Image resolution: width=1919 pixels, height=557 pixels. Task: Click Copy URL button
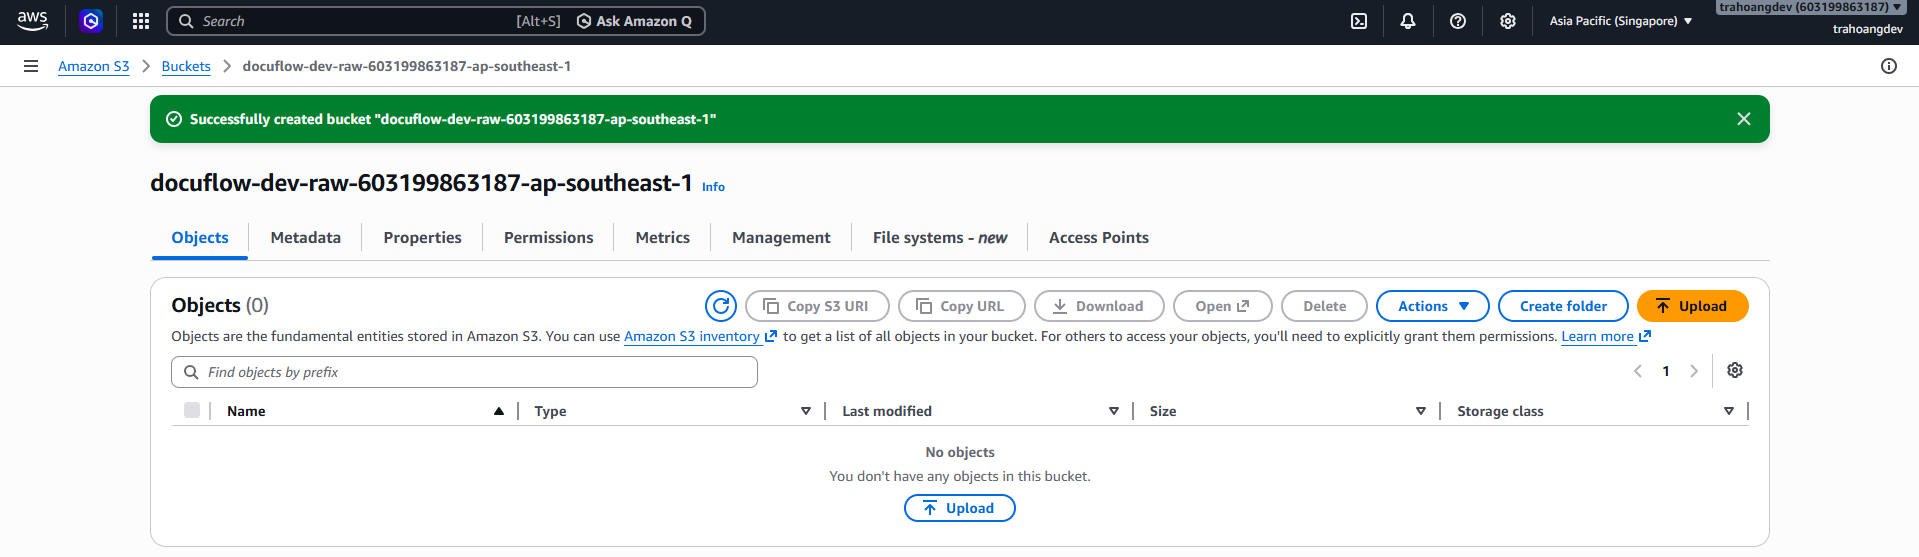pyautogui.click(x=962, y=306)
